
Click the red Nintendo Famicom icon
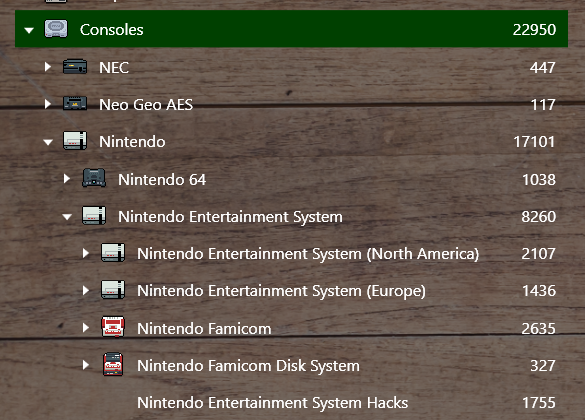(113, 327)
